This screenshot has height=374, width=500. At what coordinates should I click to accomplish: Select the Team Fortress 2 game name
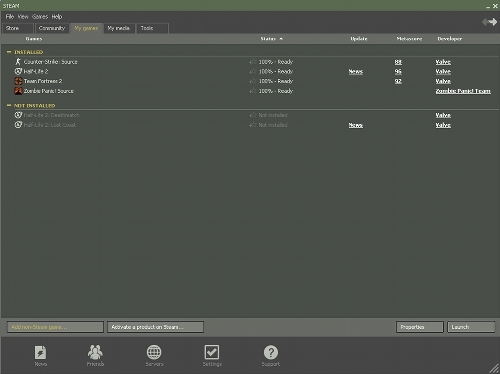[43, 81]
